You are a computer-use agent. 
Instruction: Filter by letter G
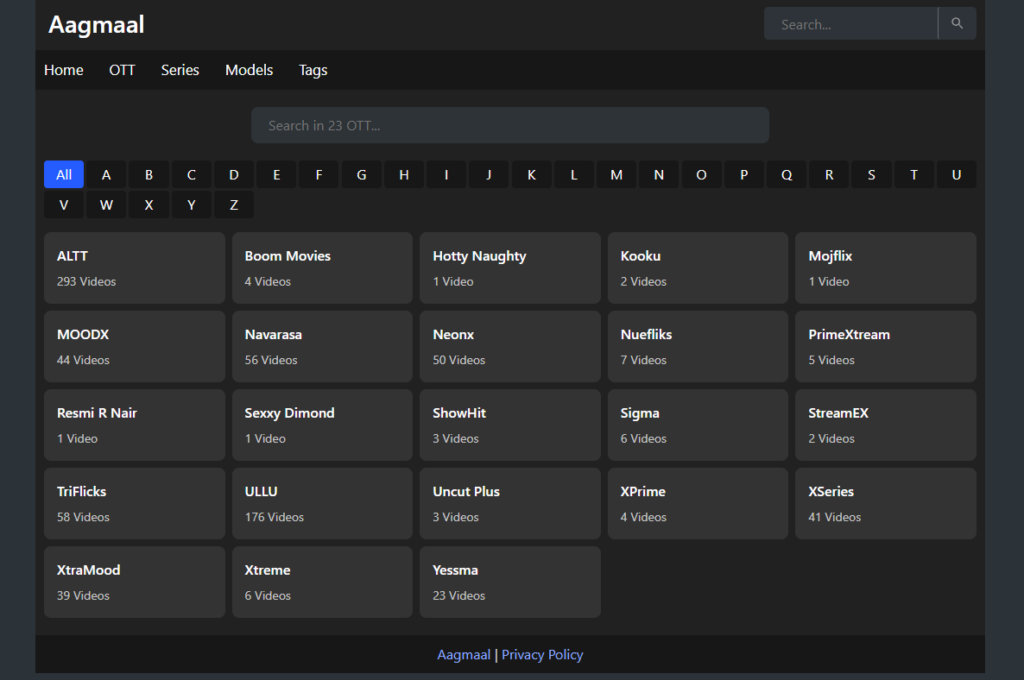tap(361, 174)
